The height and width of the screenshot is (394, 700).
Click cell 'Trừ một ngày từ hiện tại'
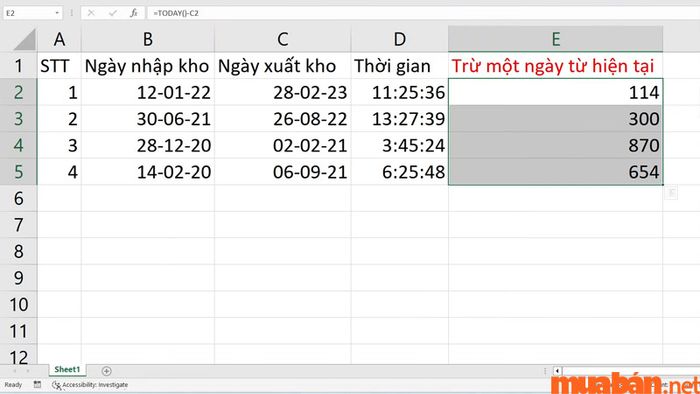(x=555, y=66)
